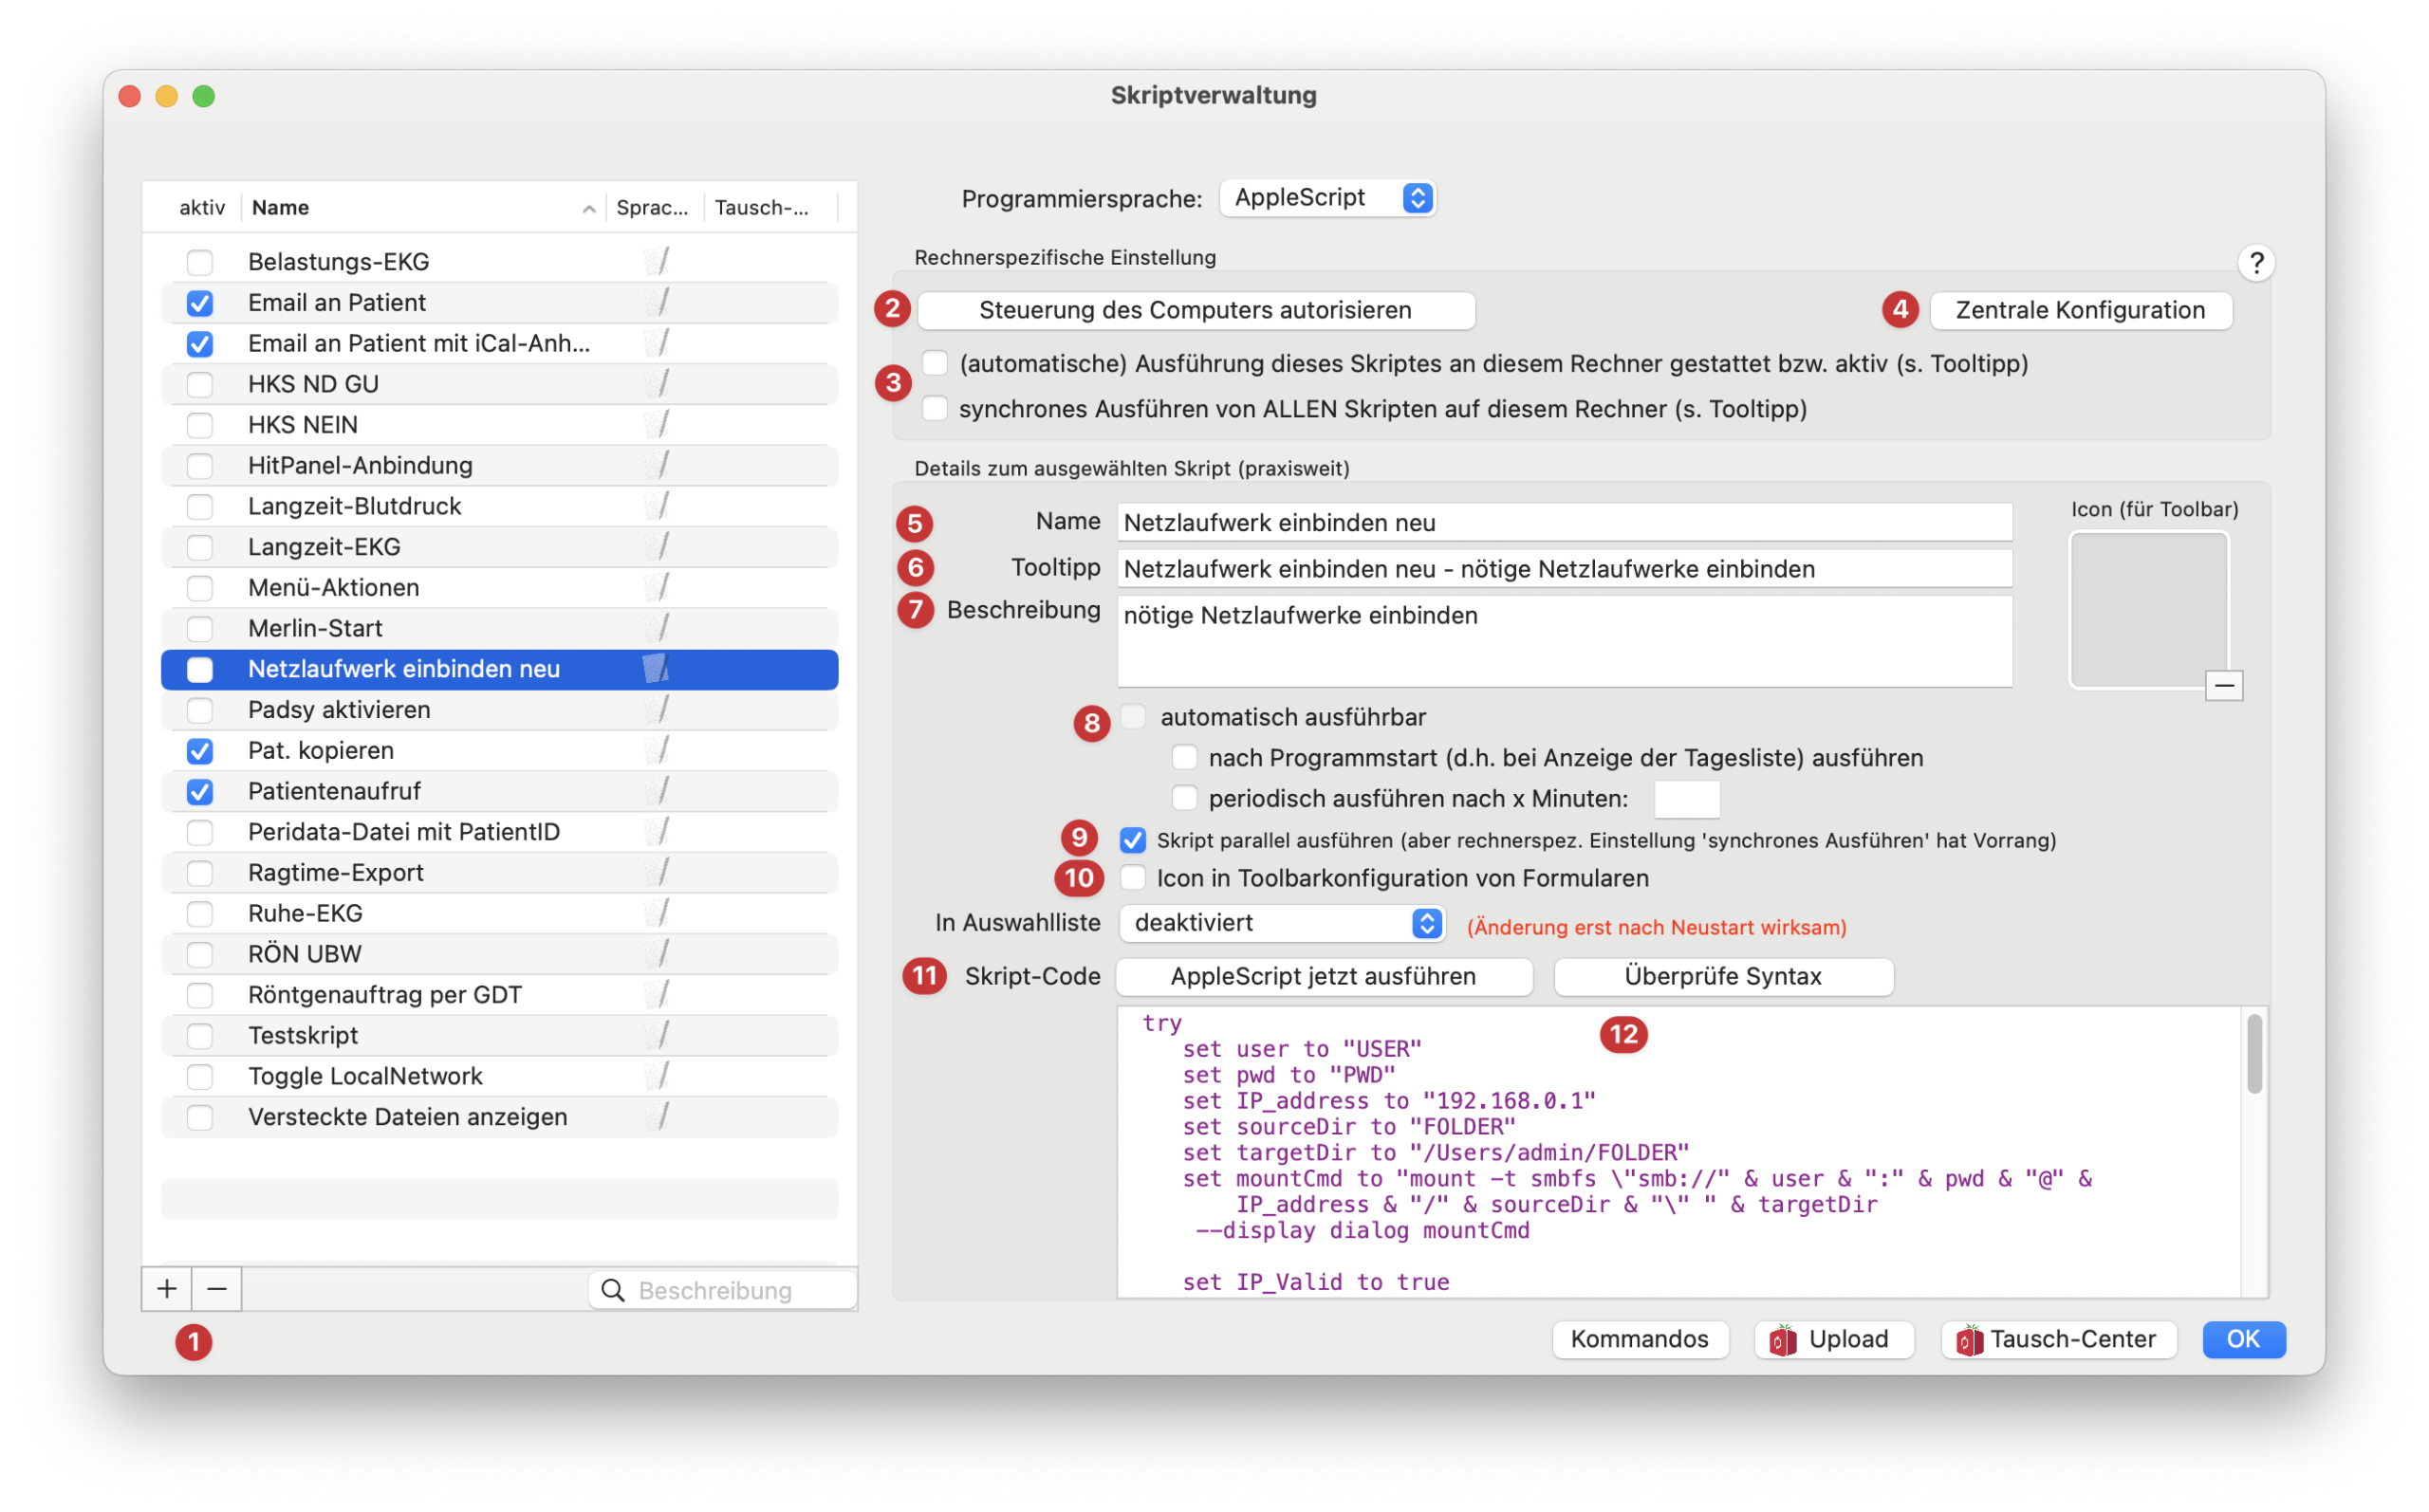The width and height of the screenshot is (2429, 1512).
Task: Open the Programmiersprache AppleScript dropdown
Action: coord(1327,198)
